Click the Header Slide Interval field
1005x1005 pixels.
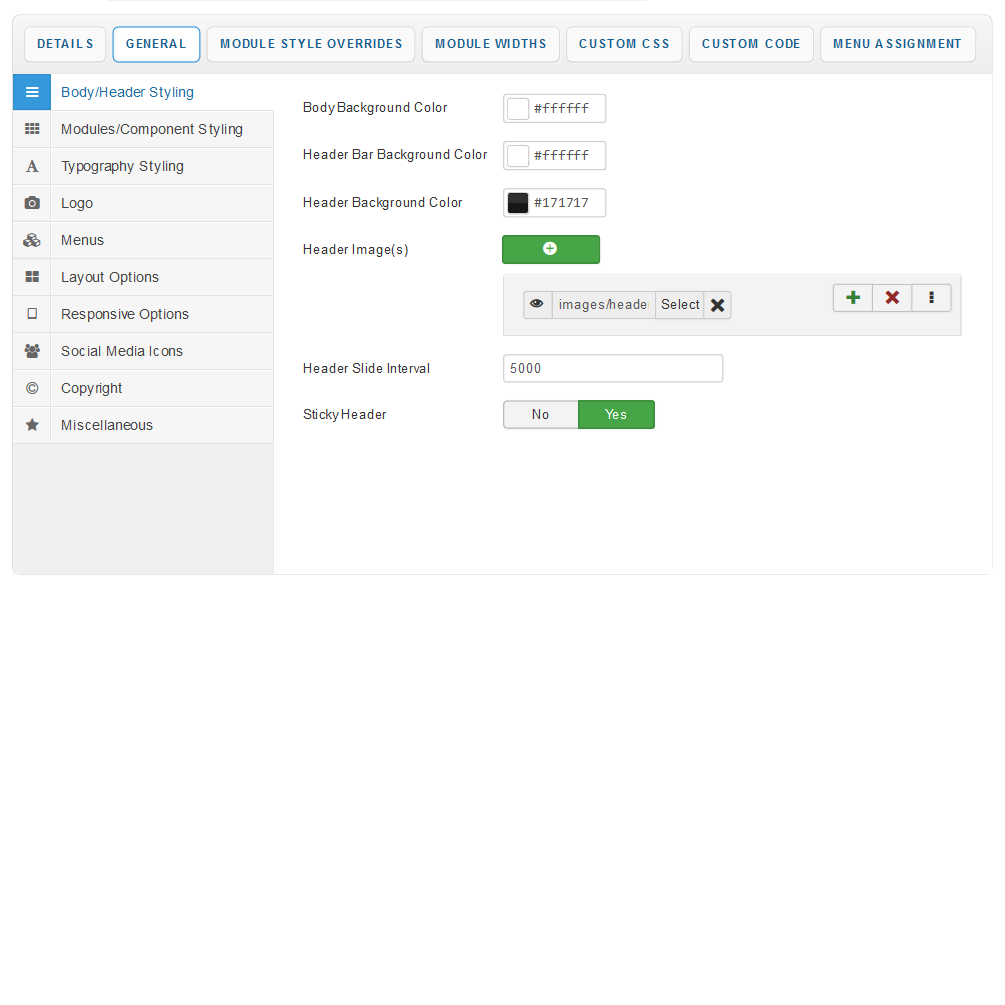pos(612,368)
